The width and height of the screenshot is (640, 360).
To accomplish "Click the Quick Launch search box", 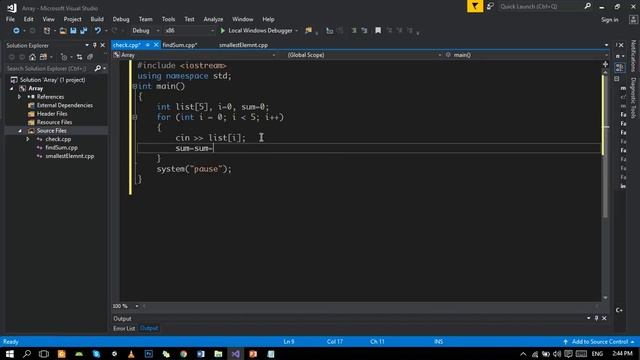I will (x=541, y=6).
